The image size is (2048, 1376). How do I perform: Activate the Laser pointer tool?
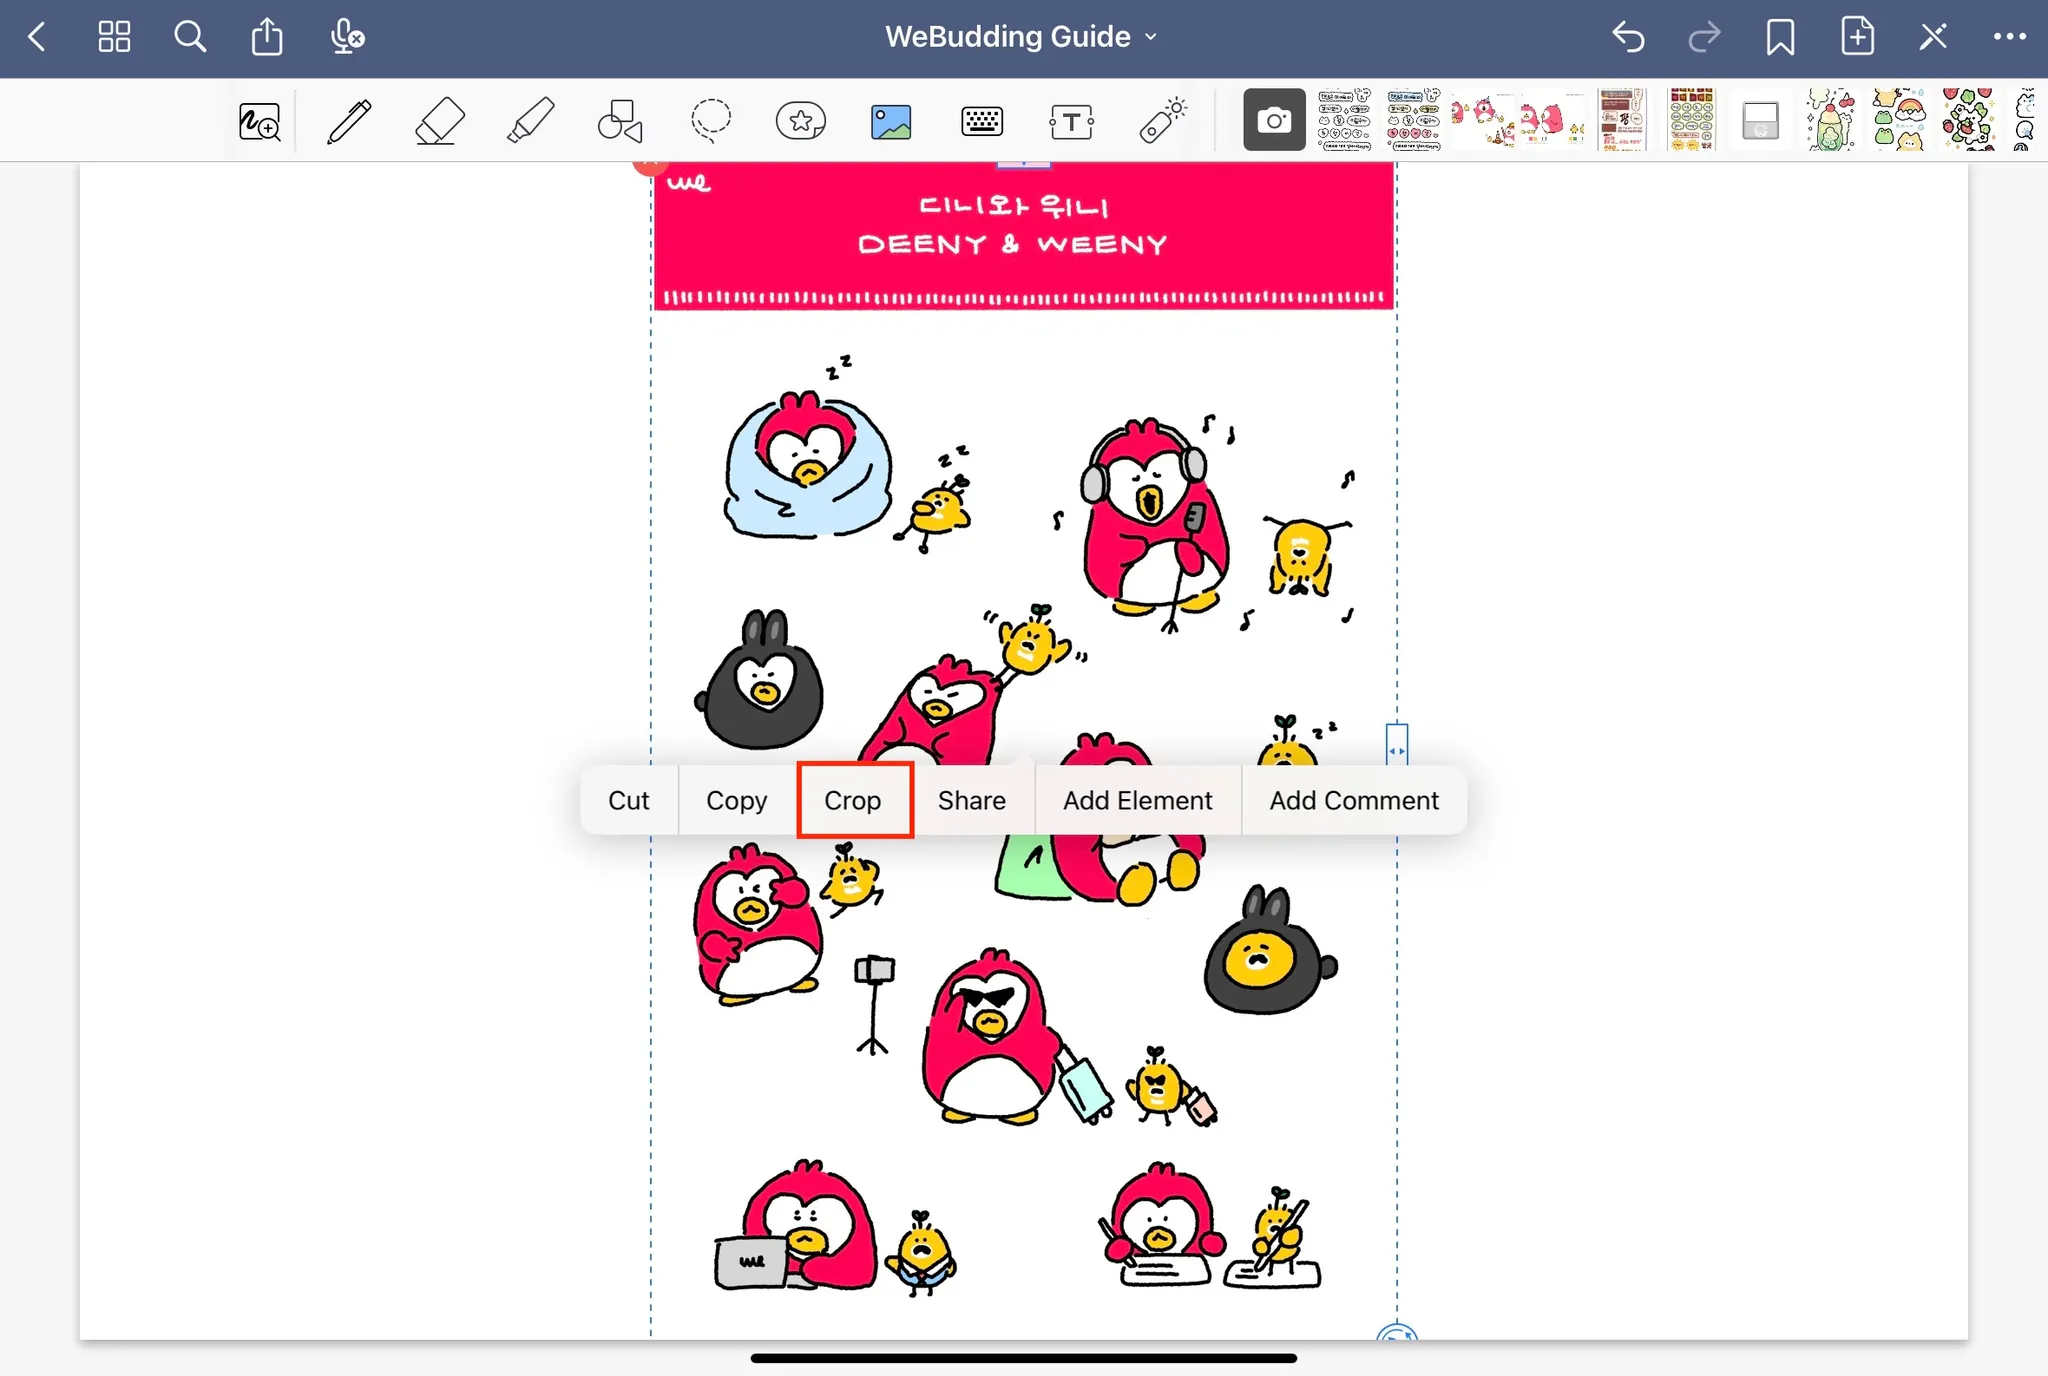[x=1162, y=122]
